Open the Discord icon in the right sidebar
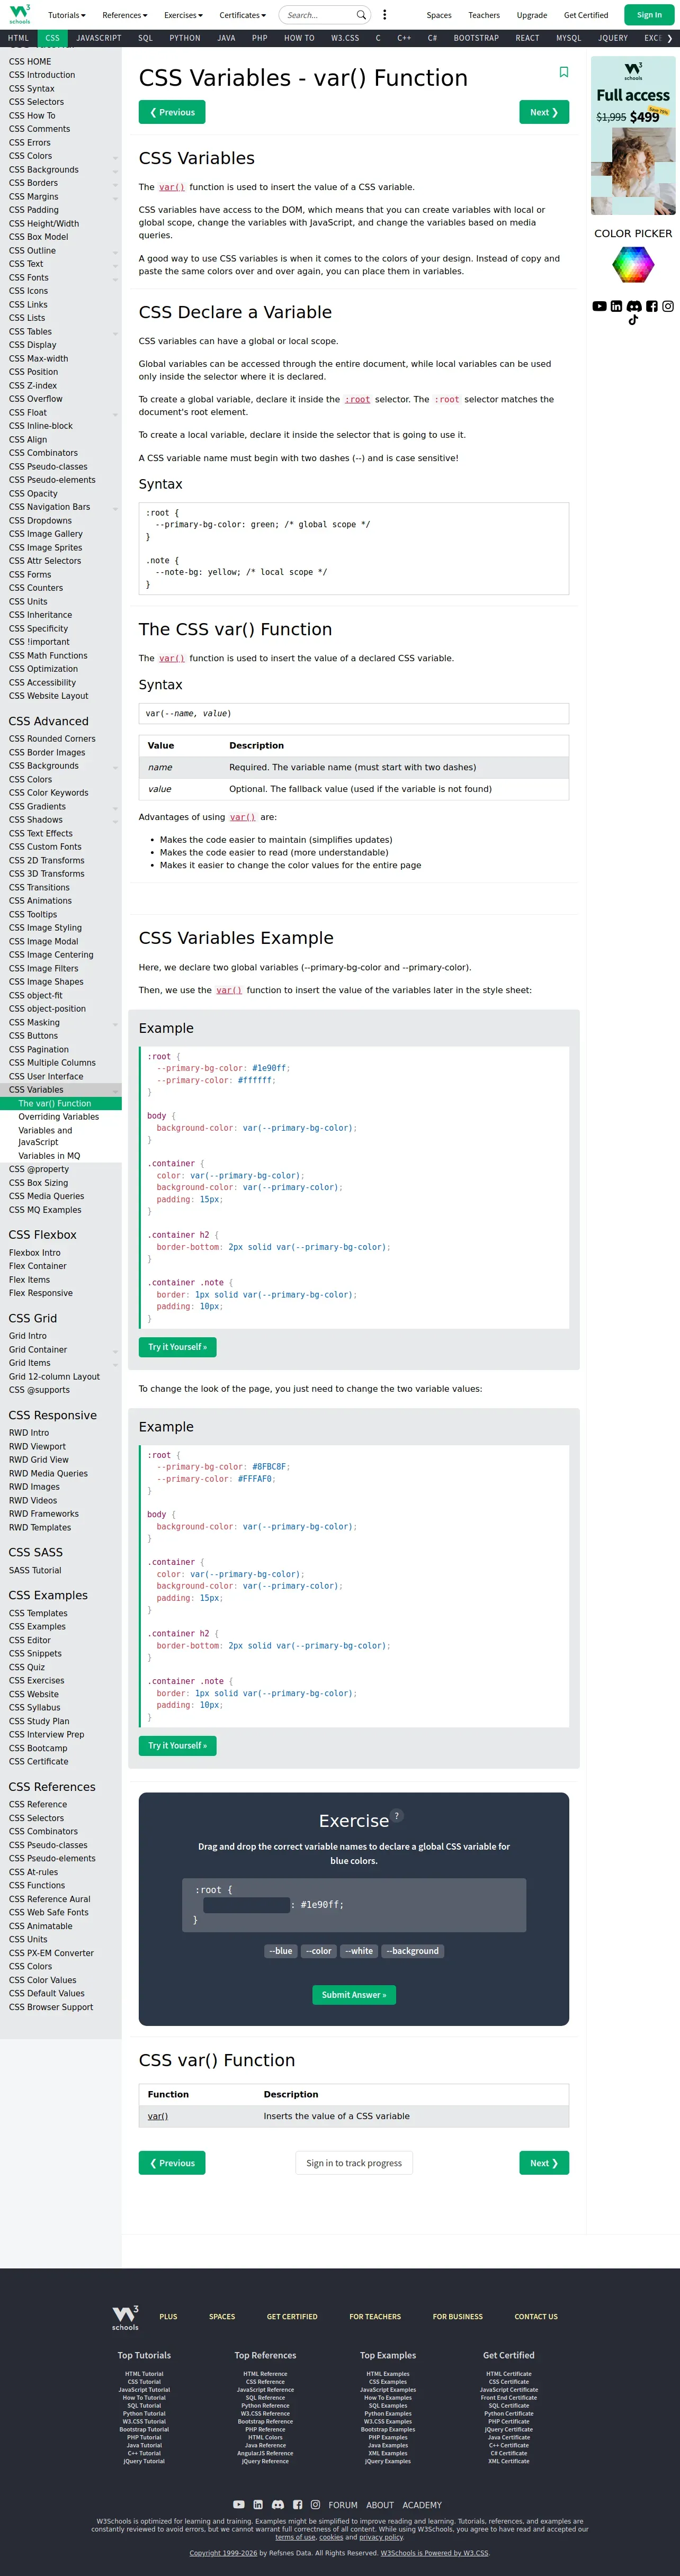680x2576 pixels. point(633,306)
